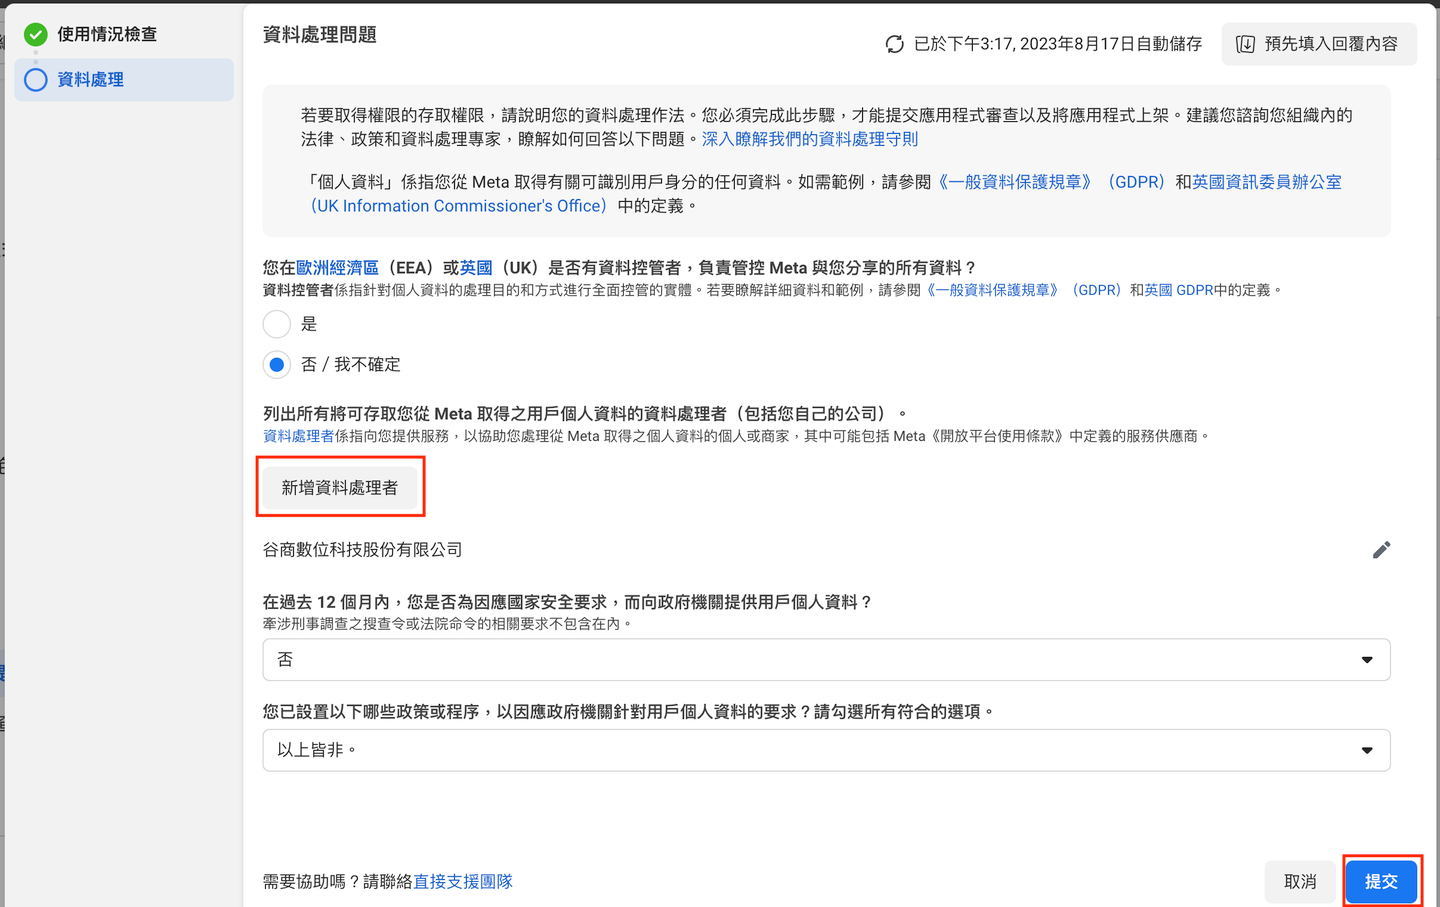The height and width of the screenshot is (907, 1440).
Task: Switch to the 資料處理 step in the sidebar
Action: pos(124,80)
